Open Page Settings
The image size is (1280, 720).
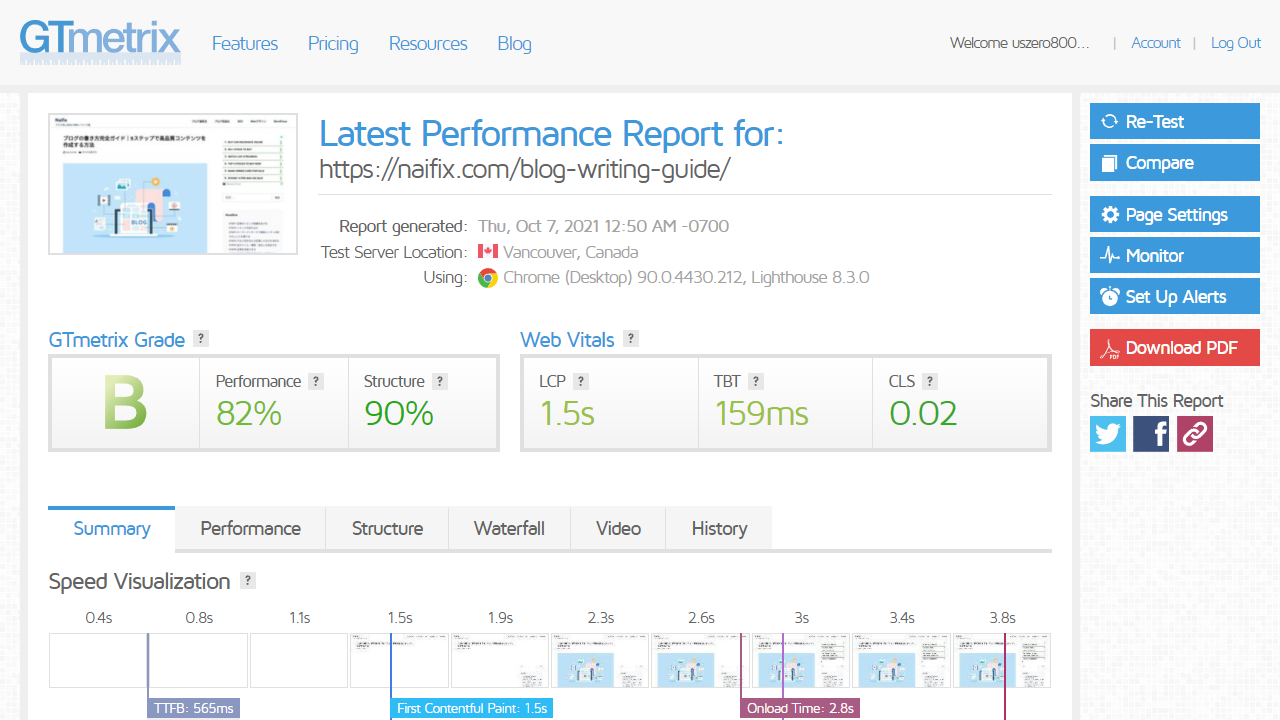pyautogui.click(x=1175, y=214)
